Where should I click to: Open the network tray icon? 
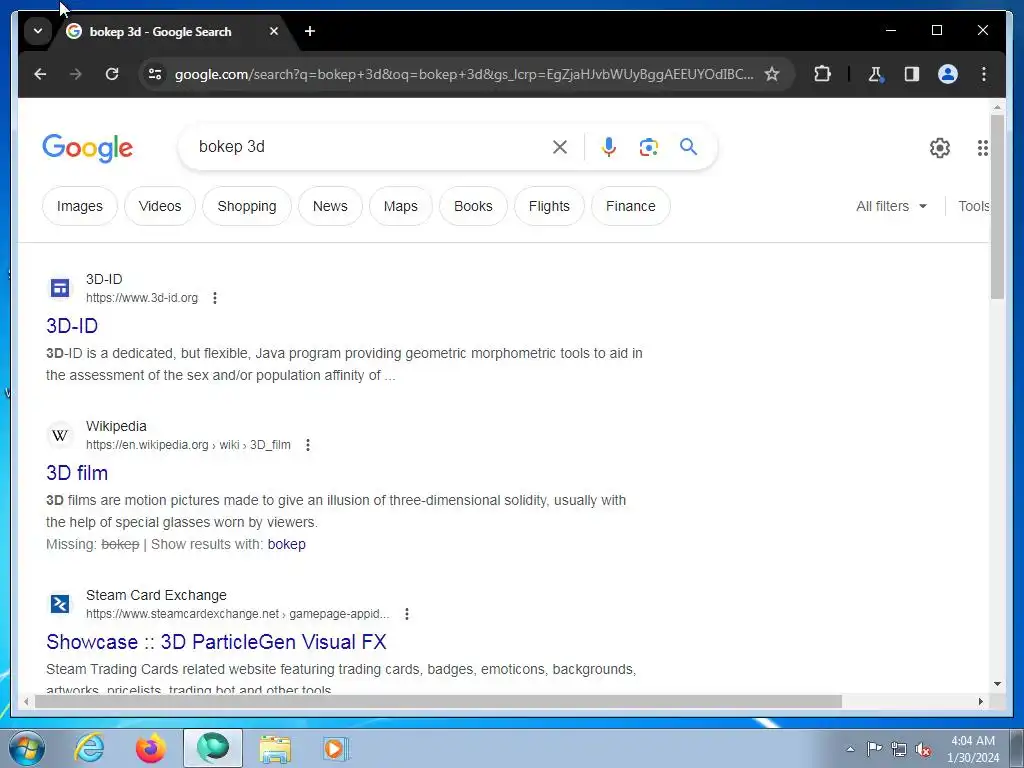(x=899, y=749)
